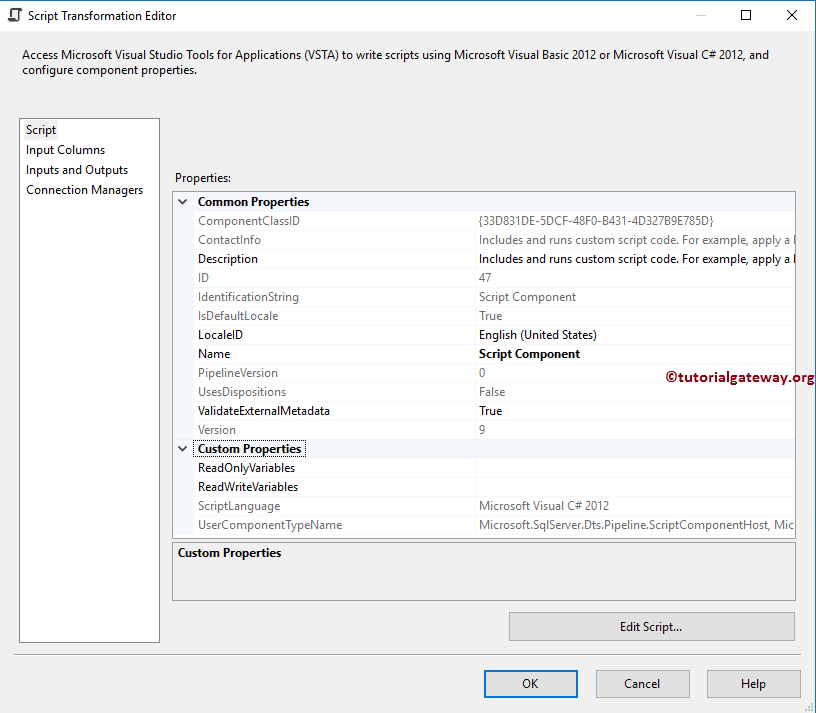Image resolution: width=816 pixels, height=713 pixels.
Task: Collapse the Custom Properties section
Action: (182, 448)
